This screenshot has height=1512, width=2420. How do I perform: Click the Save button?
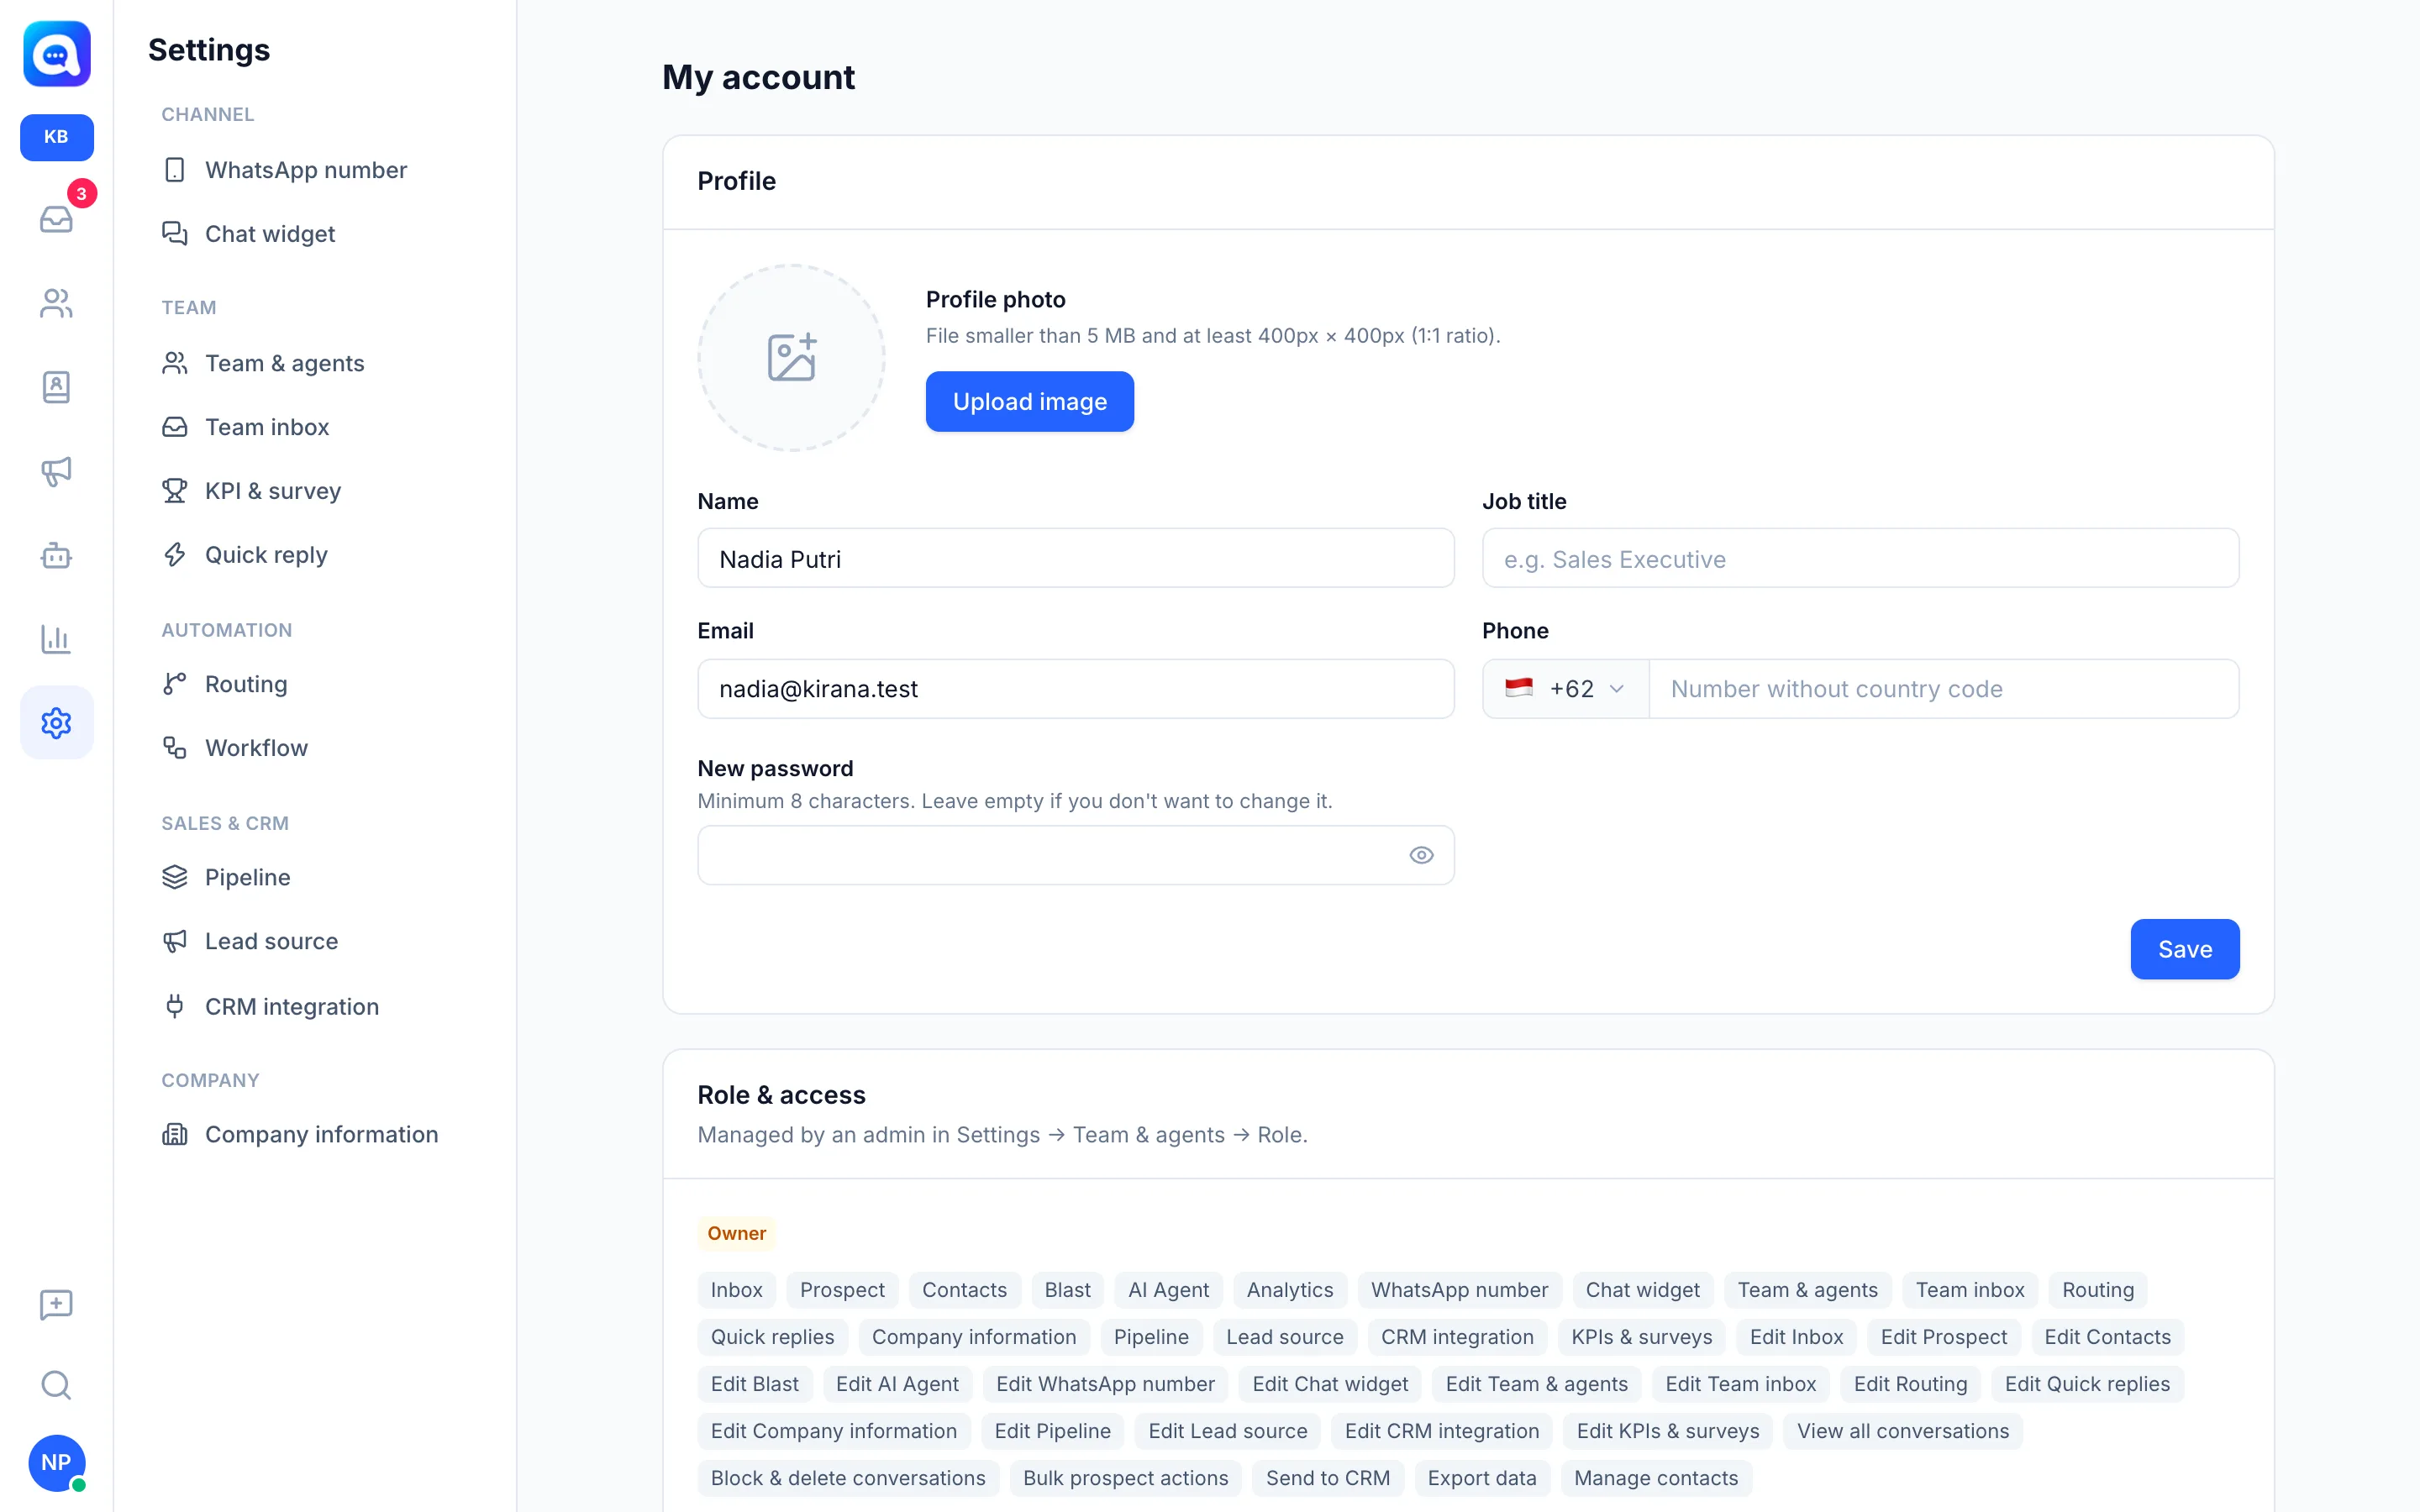(x=2184, y=949)
